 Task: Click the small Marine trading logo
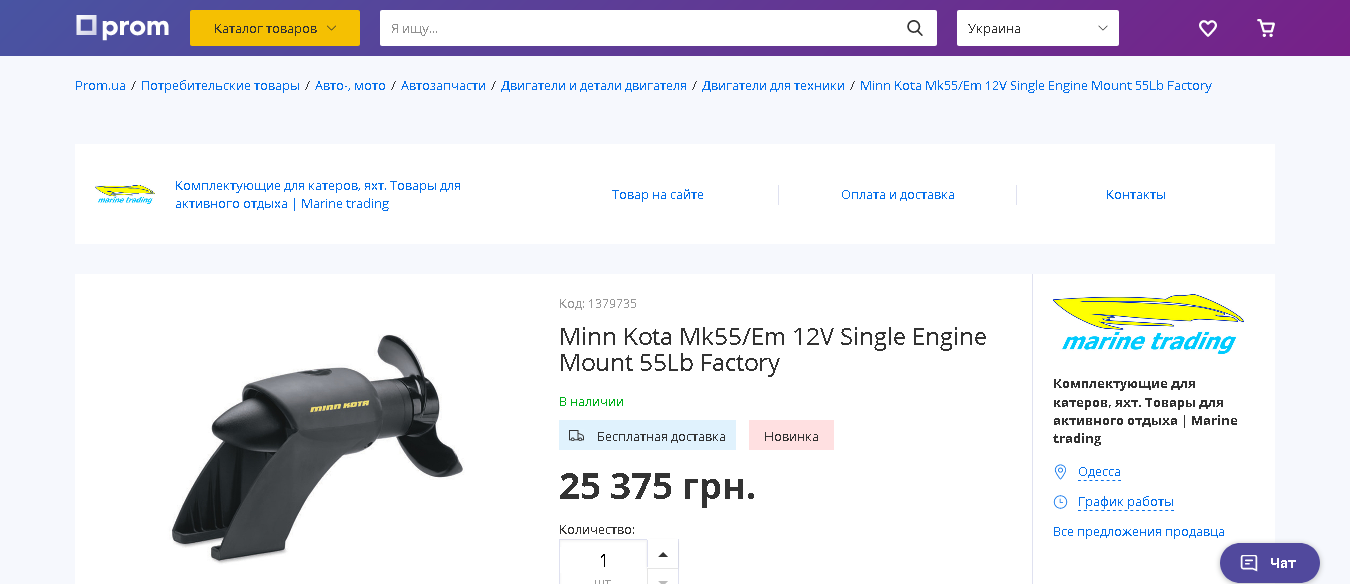click(125, 194)
